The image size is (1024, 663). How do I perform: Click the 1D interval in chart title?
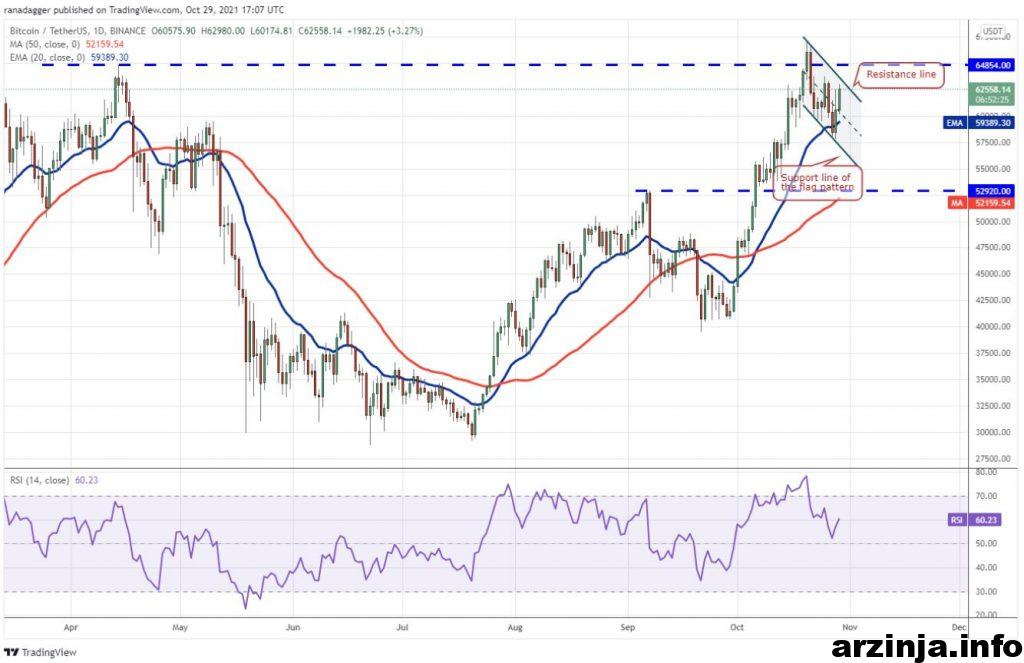116,31
